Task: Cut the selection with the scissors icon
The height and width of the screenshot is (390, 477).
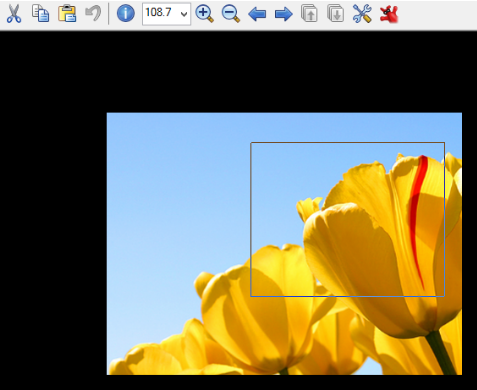Action: point(14,14)
